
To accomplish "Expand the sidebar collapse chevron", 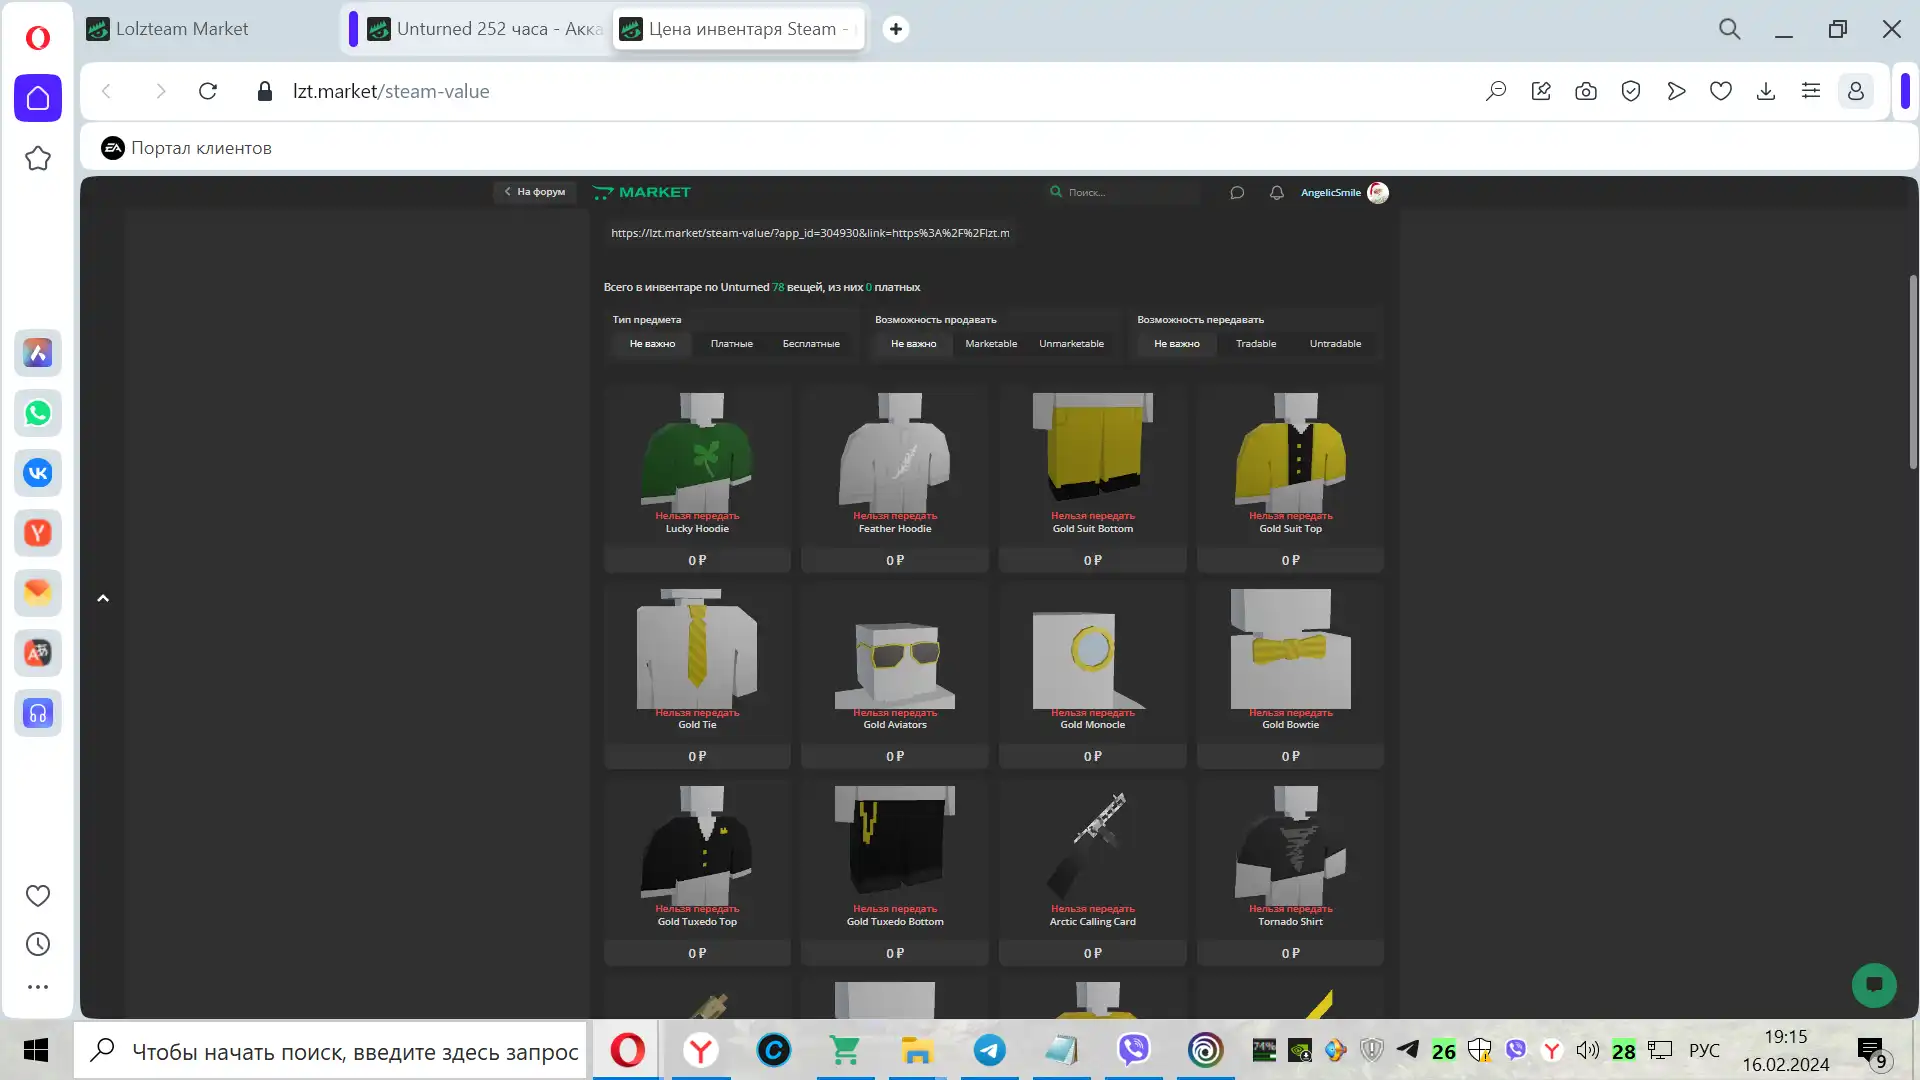I will pyautogui.click(x=102, y=598).
